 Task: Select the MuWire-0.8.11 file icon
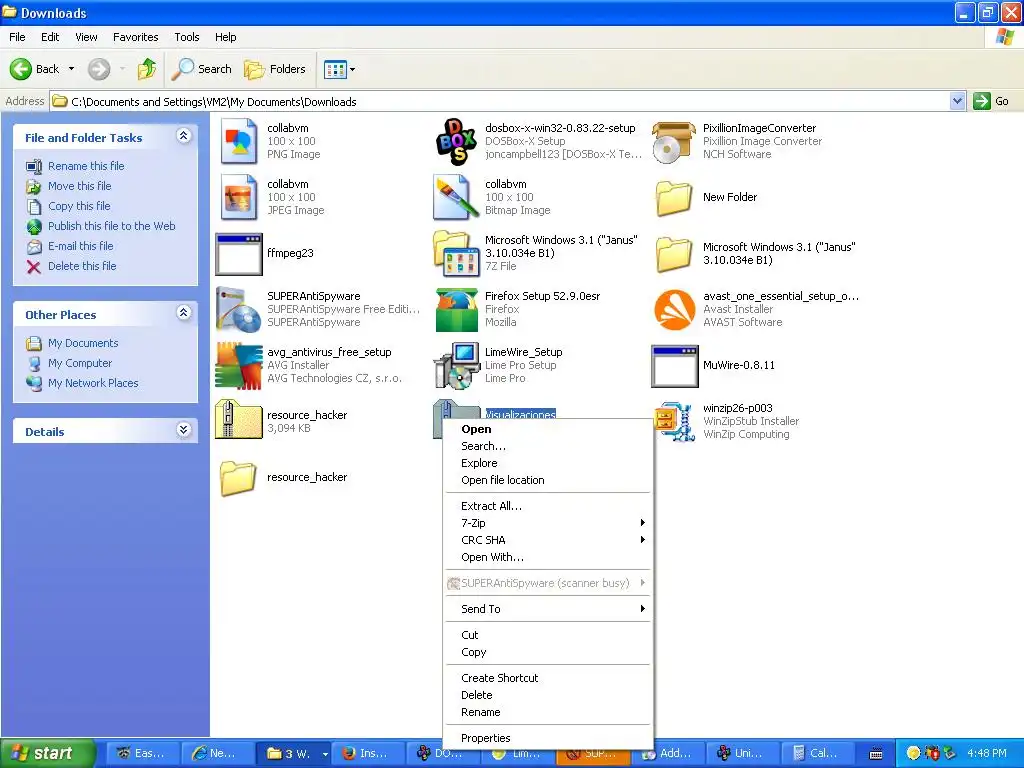[x=675, y=366]
